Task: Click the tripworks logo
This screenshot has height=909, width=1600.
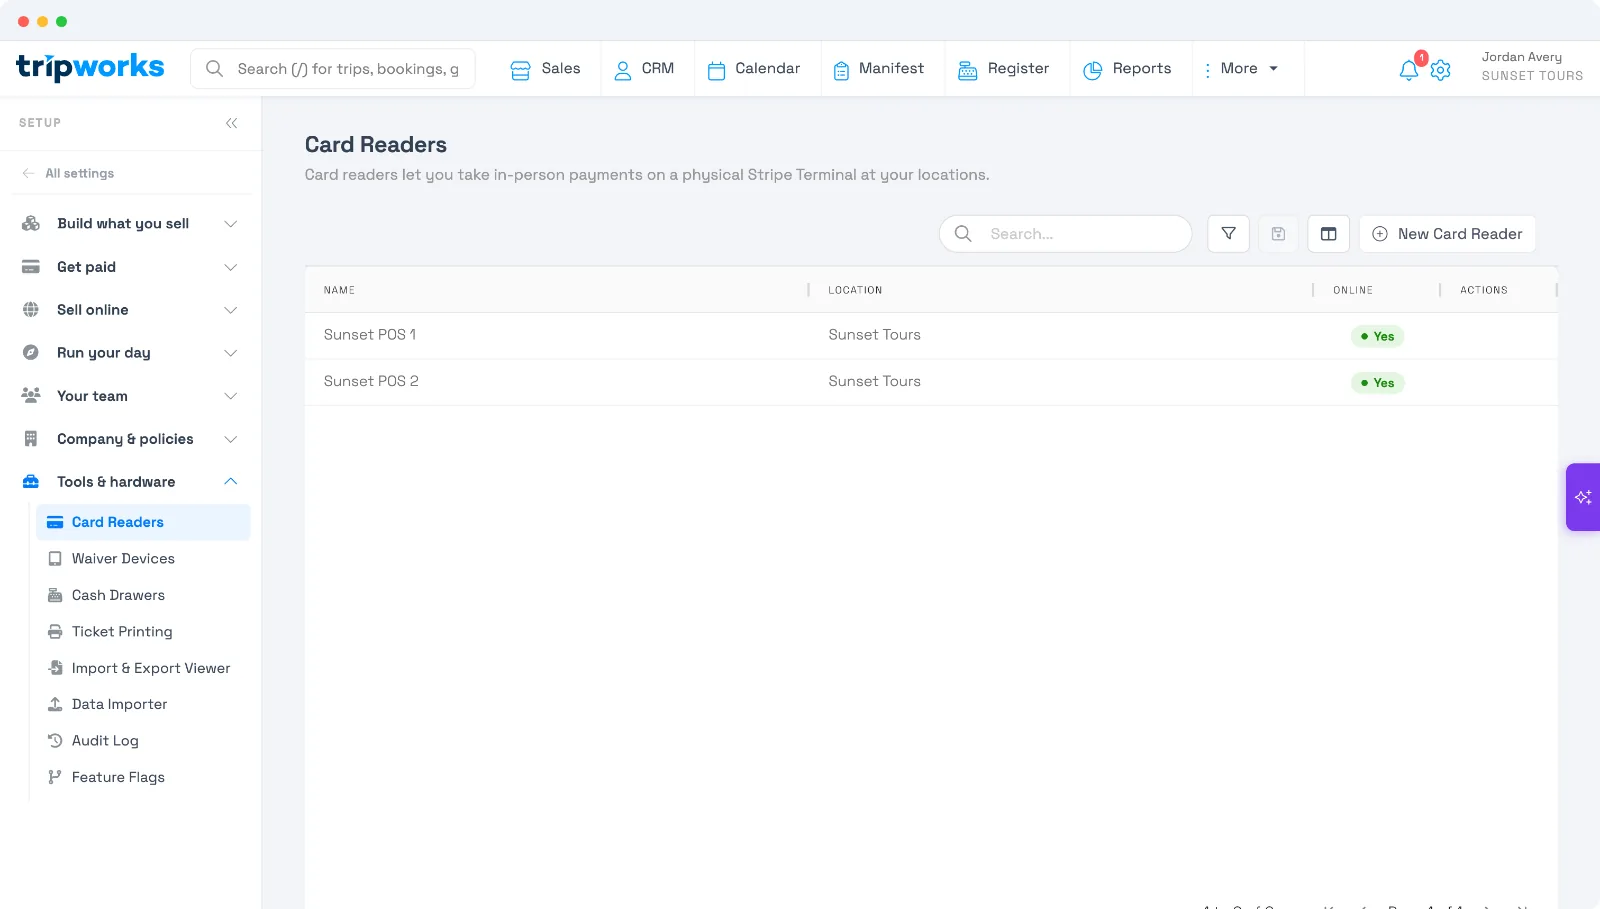Action: pos(90,67)
